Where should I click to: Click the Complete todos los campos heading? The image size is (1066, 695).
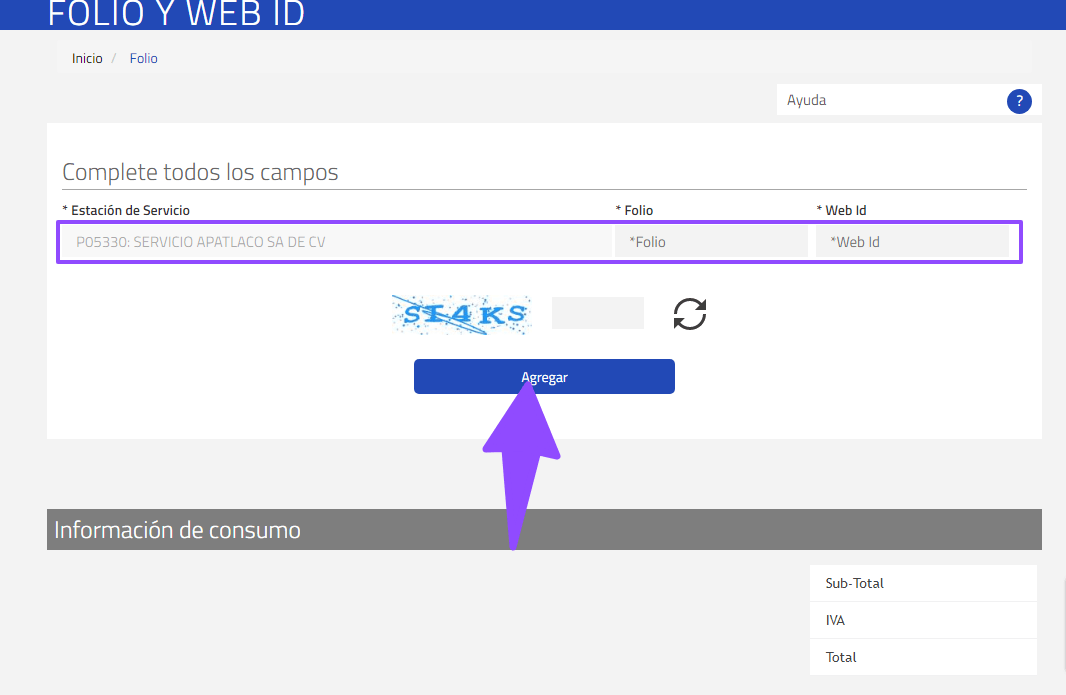[200, 172]
